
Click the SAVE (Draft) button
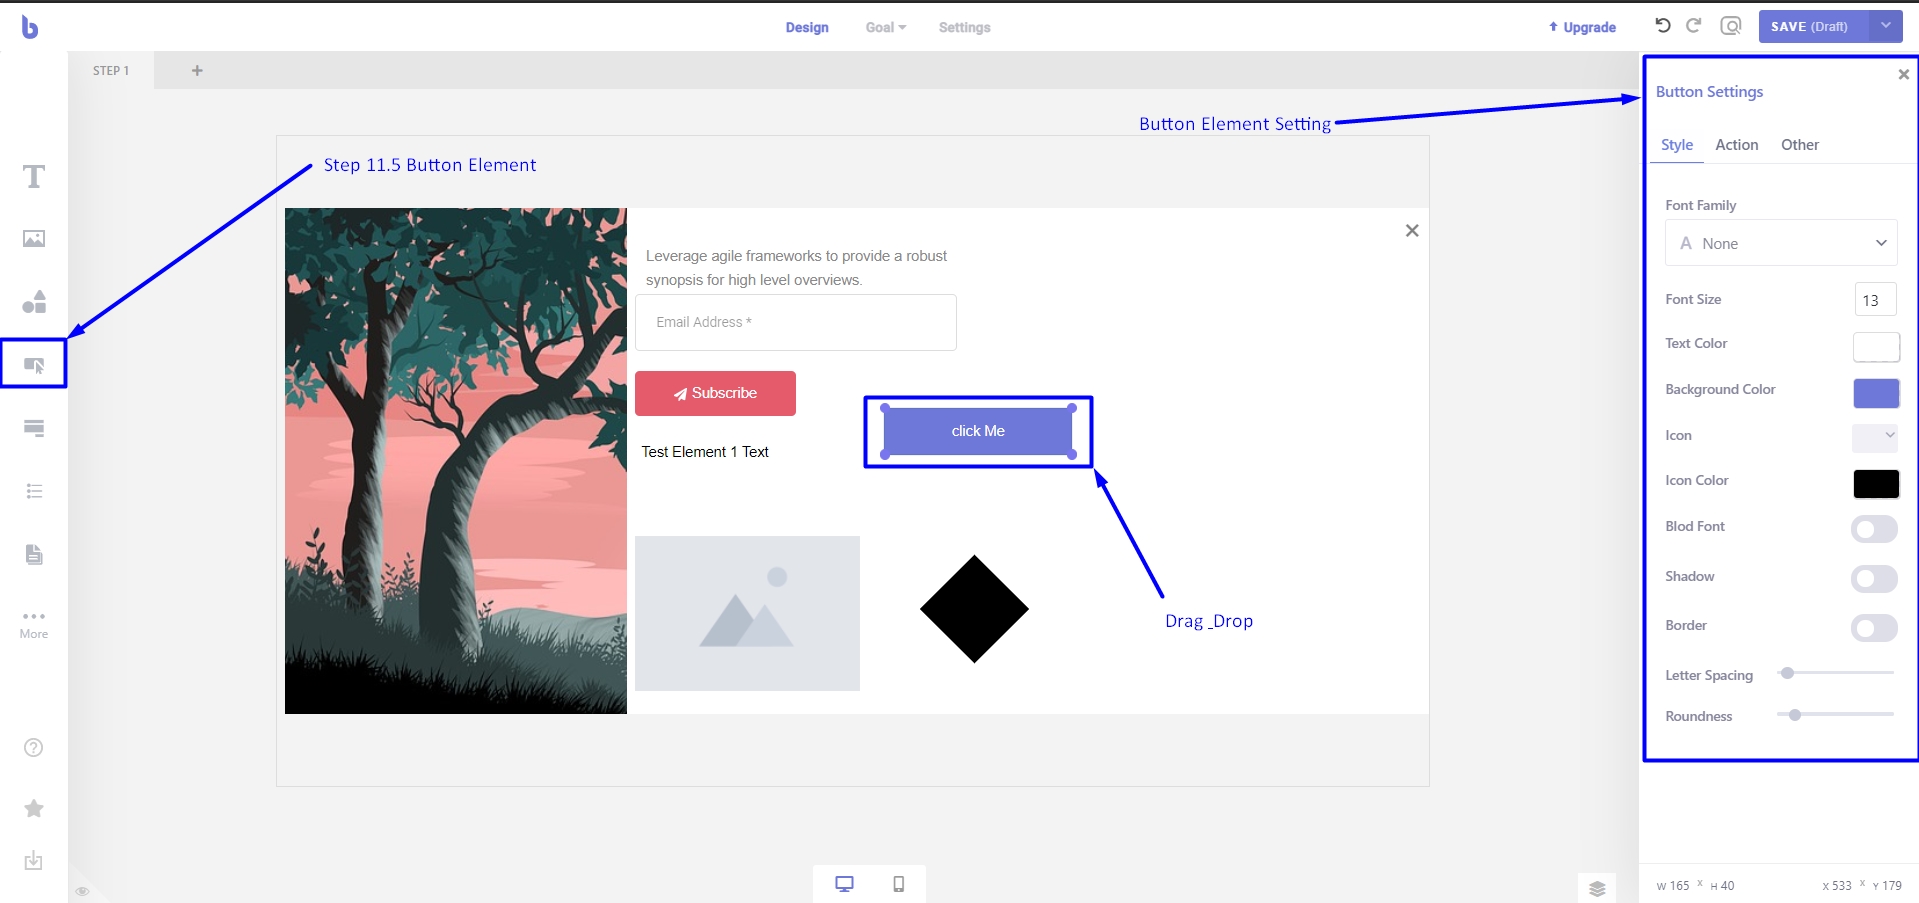click(1814, 26)
